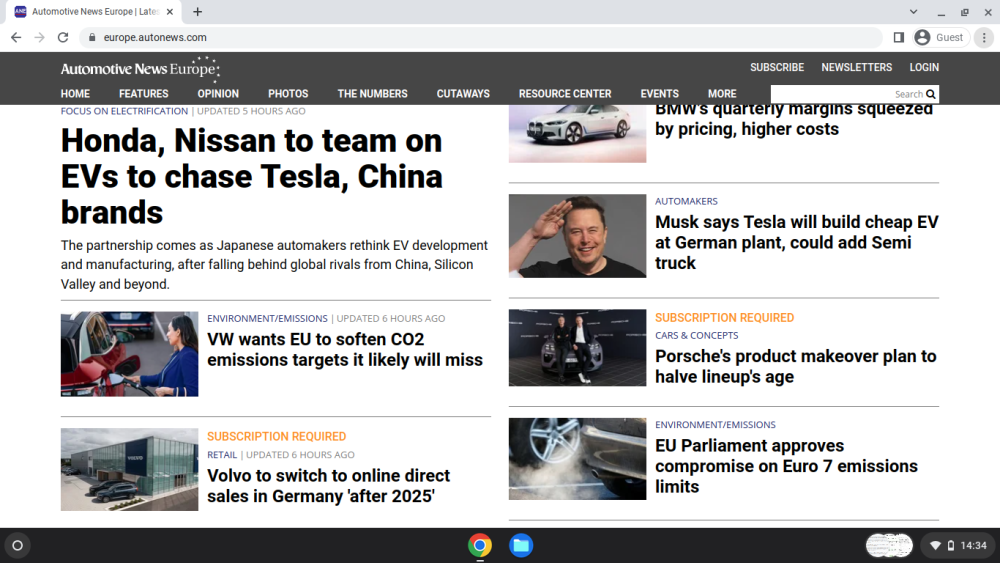Click the Volvo dealership thumbnail
This screenshot has height=563, width=1000.
pos(129,469)
